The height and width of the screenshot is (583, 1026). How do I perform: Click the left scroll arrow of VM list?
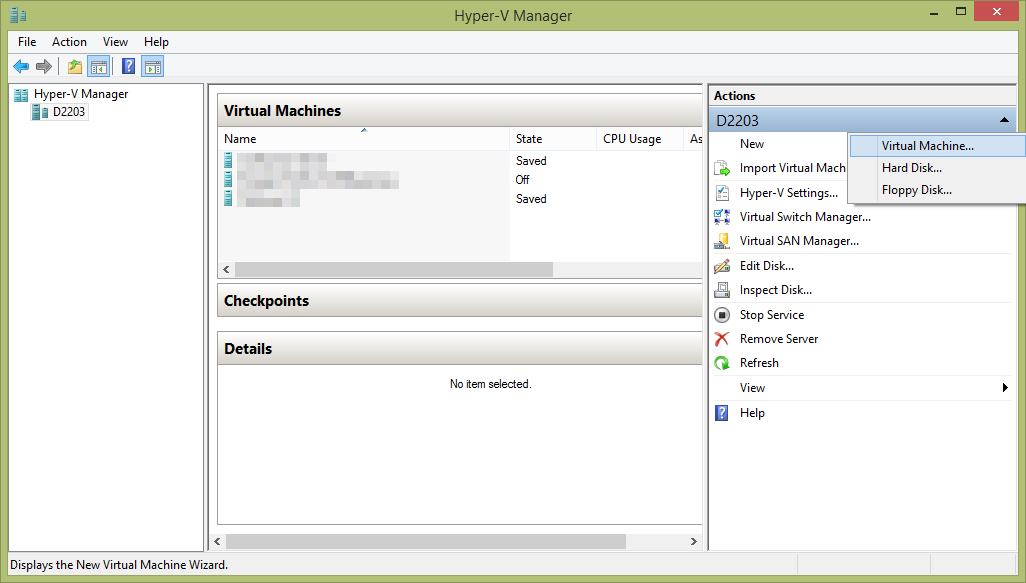pos(226,269)
